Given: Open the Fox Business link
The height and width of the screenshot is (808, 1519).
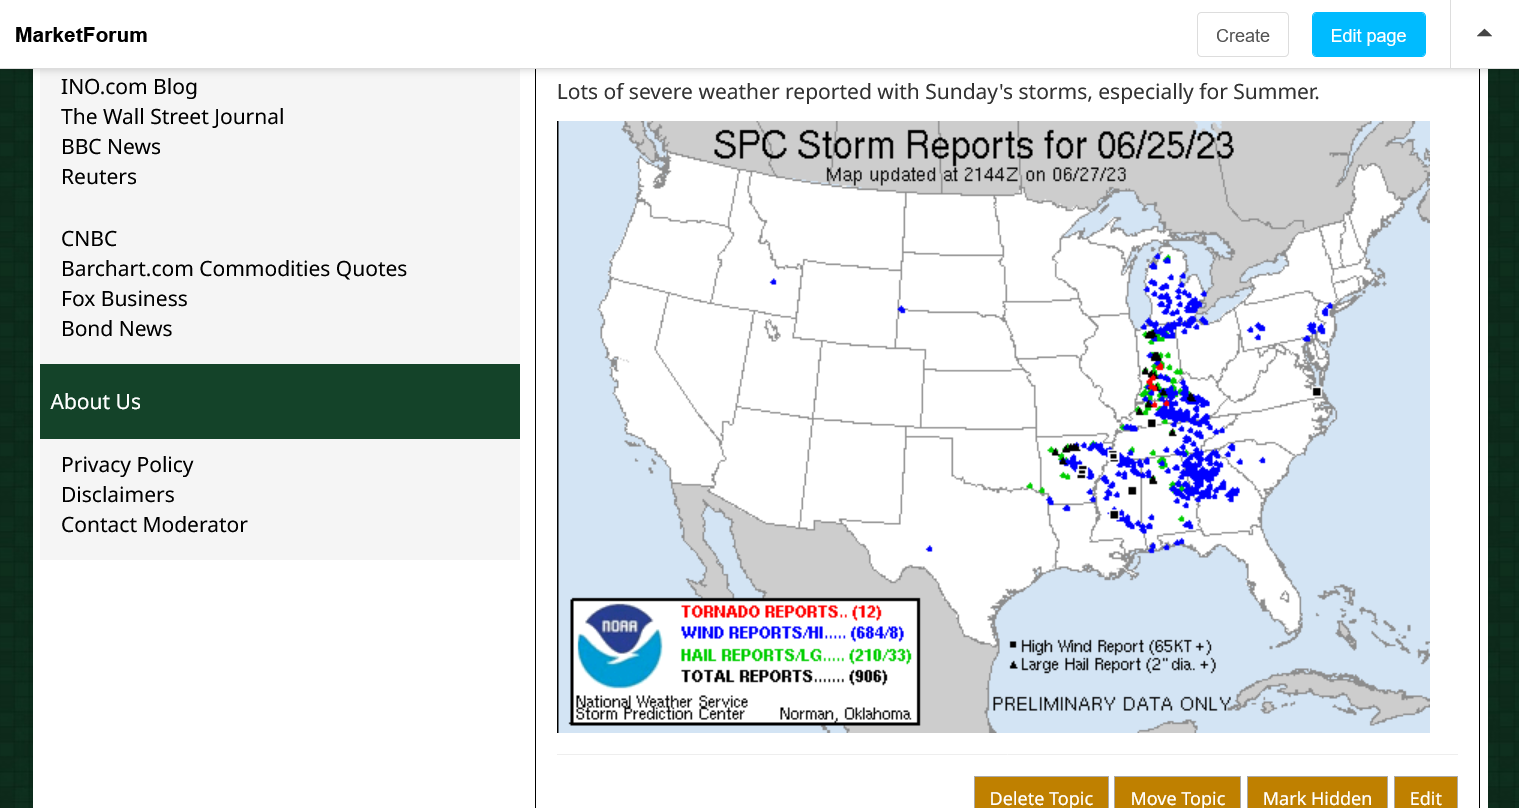Looking at the screenshot, I should 124,299.
